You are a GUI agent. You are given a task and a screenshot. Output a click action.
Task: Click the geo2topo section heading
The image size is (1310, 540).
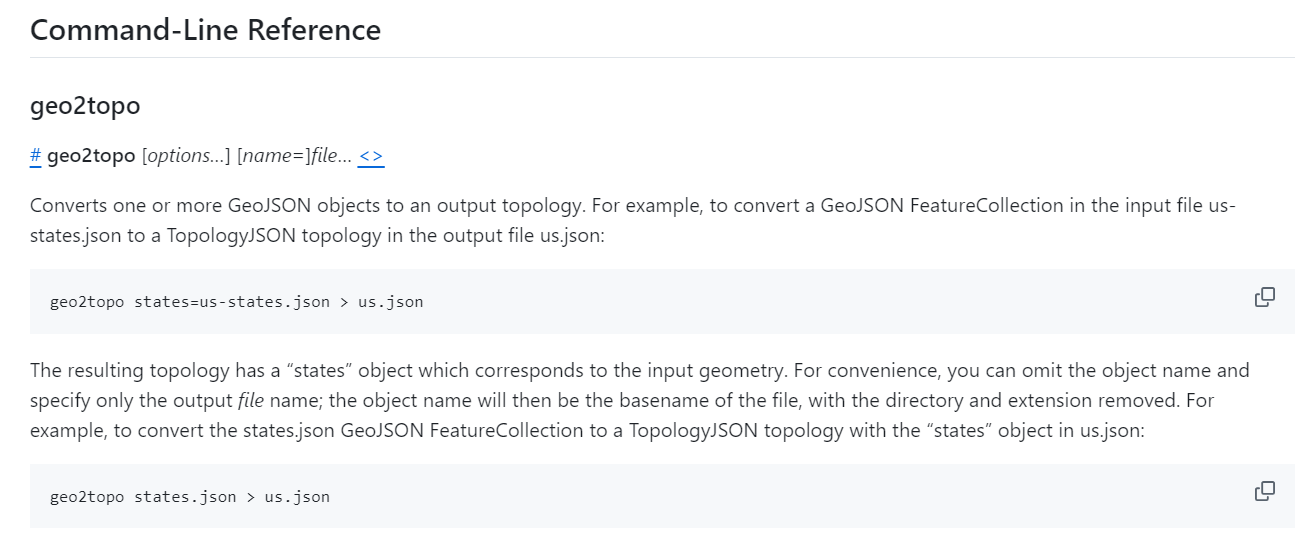[x=85, y=105]
